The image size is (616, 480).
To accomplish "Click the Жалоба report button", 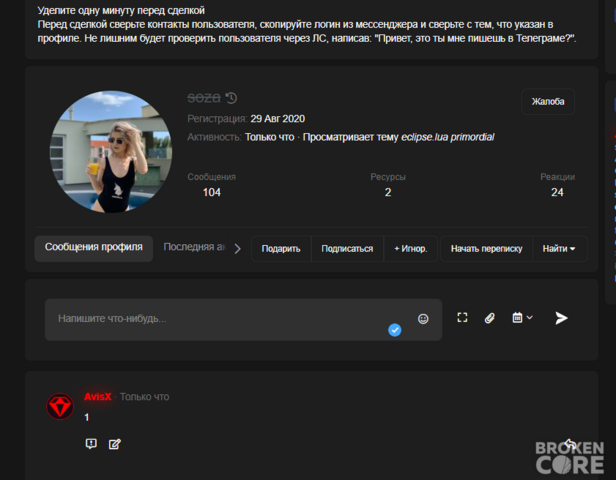I will pos(548,102).
